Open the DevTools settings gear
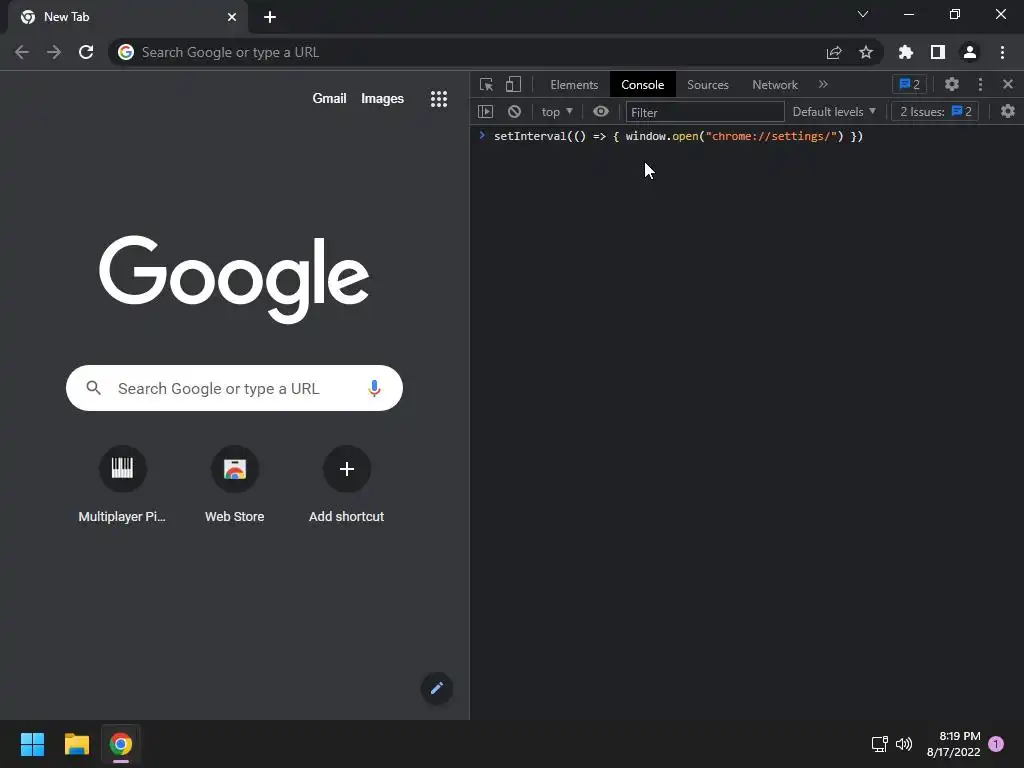 [x=952, y=84]
